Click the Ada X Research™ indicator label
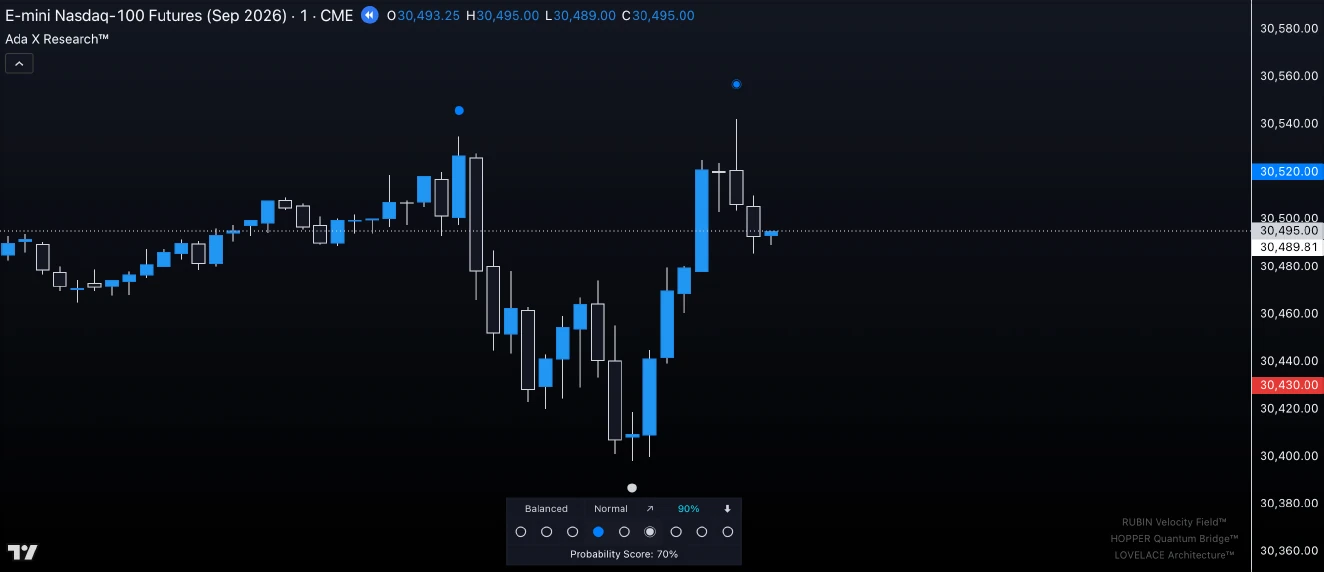Viewport: 1324px width, 572px height. (x=57, y=39)
